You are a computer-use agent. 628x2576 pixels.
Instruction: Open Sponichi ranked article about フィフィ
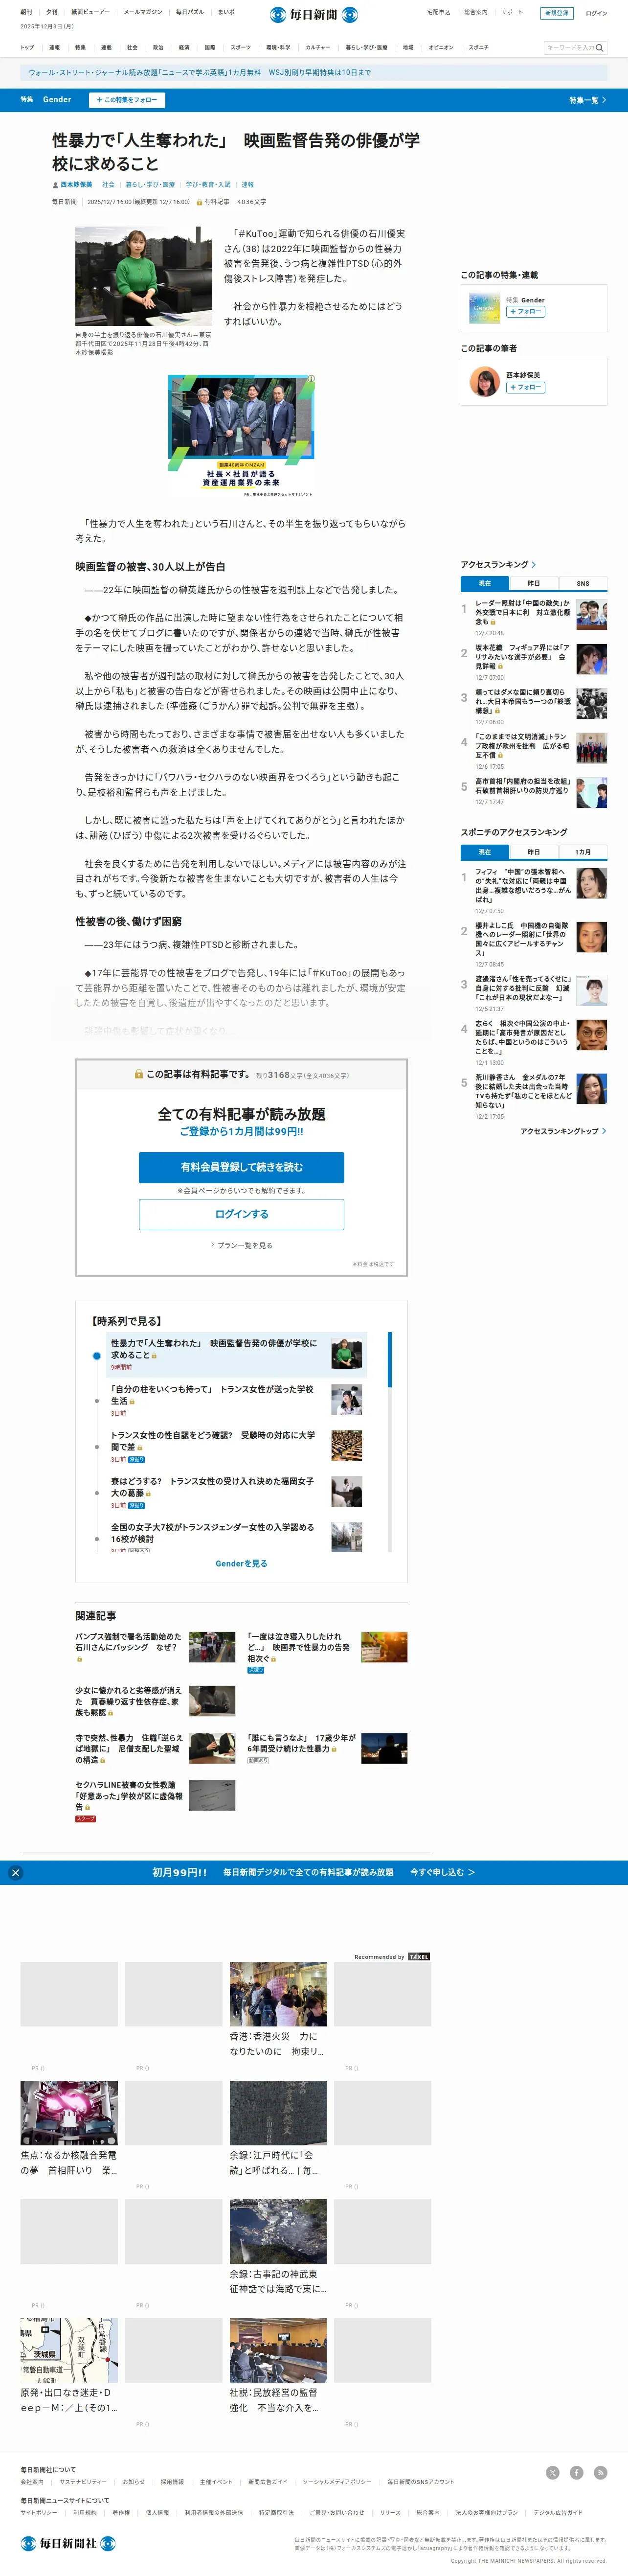click(524, 886)
